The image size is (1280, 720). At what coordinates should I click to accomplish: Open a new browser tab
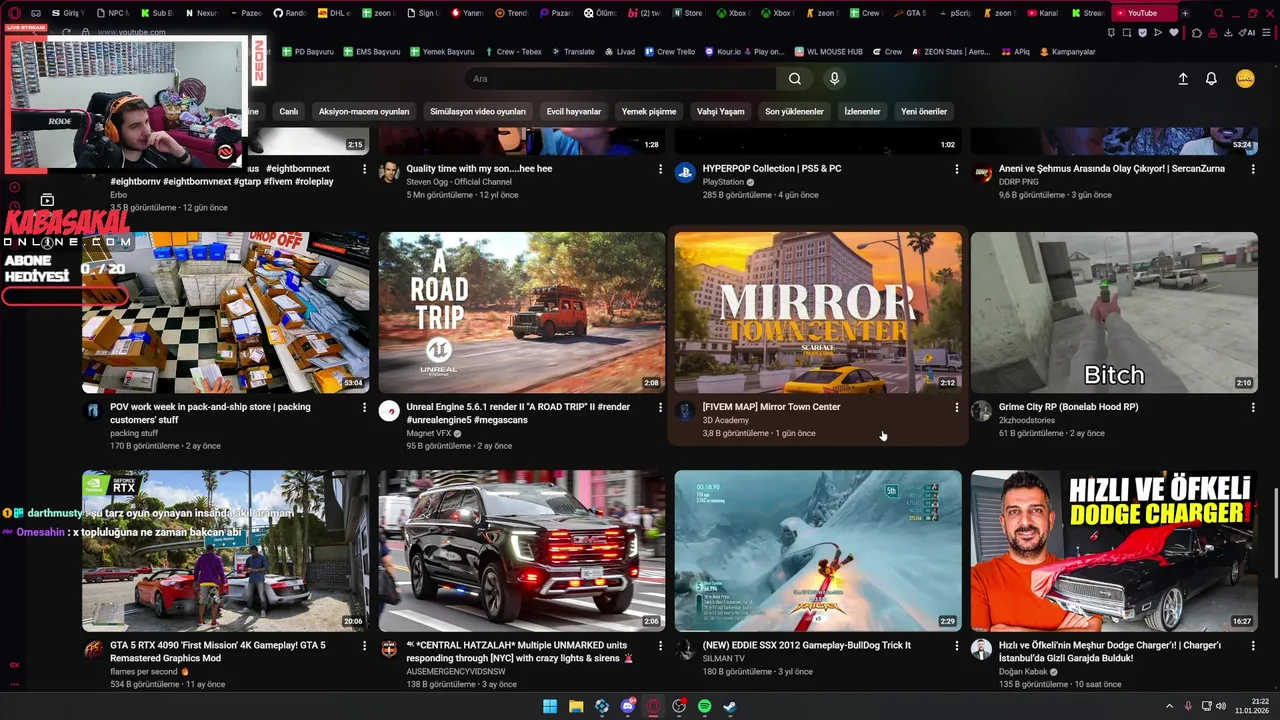[1185, 13]
